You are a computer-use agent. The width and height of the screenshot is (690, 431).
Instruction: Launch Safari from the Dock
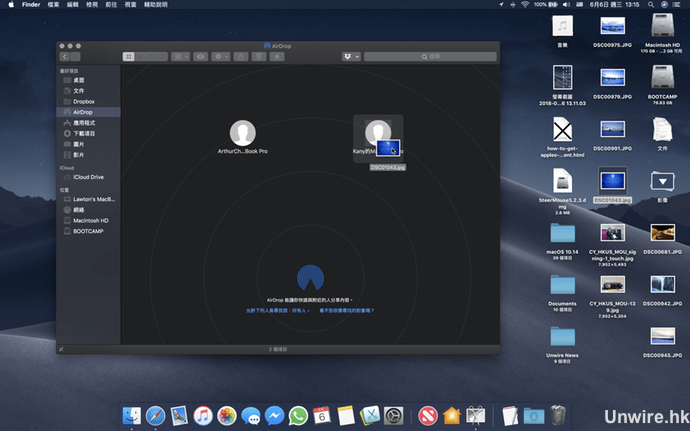[x=155, y=415]
